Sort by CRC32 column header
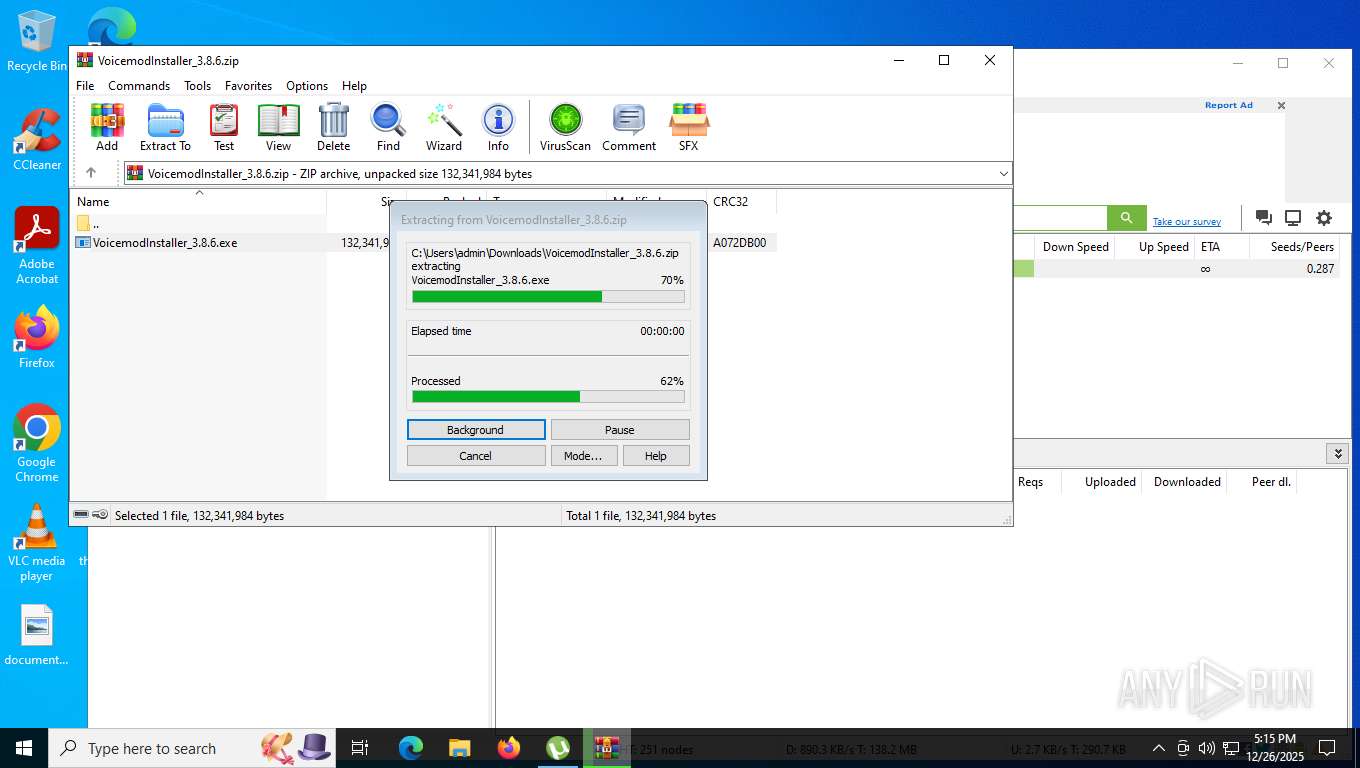The width and height of the screenshot is (1360, 768). point(741,202)
